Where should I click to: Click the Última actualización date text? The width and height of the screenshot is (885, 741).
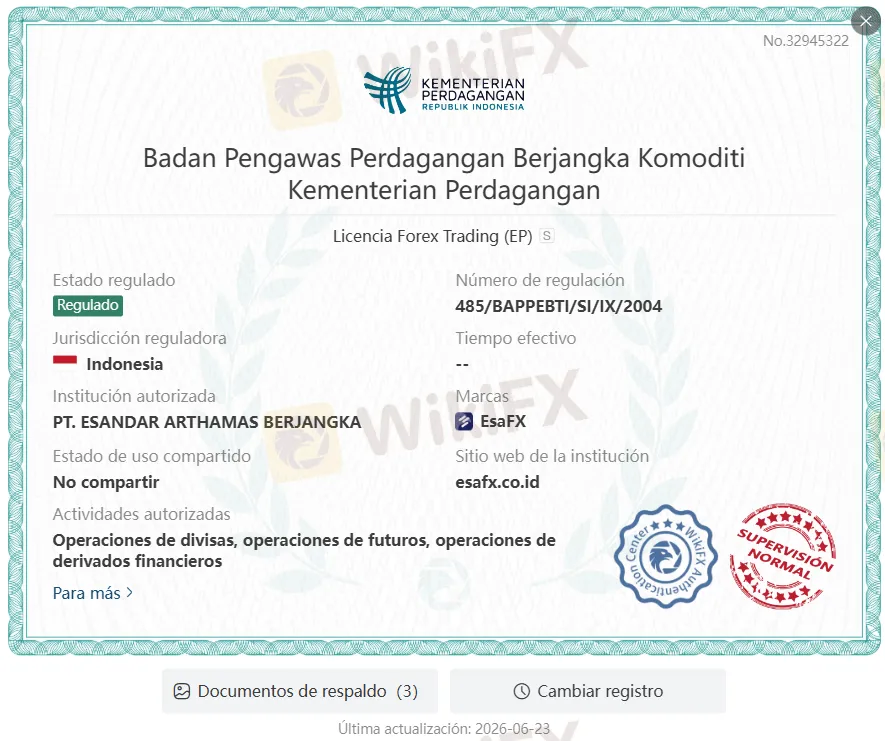444,729
